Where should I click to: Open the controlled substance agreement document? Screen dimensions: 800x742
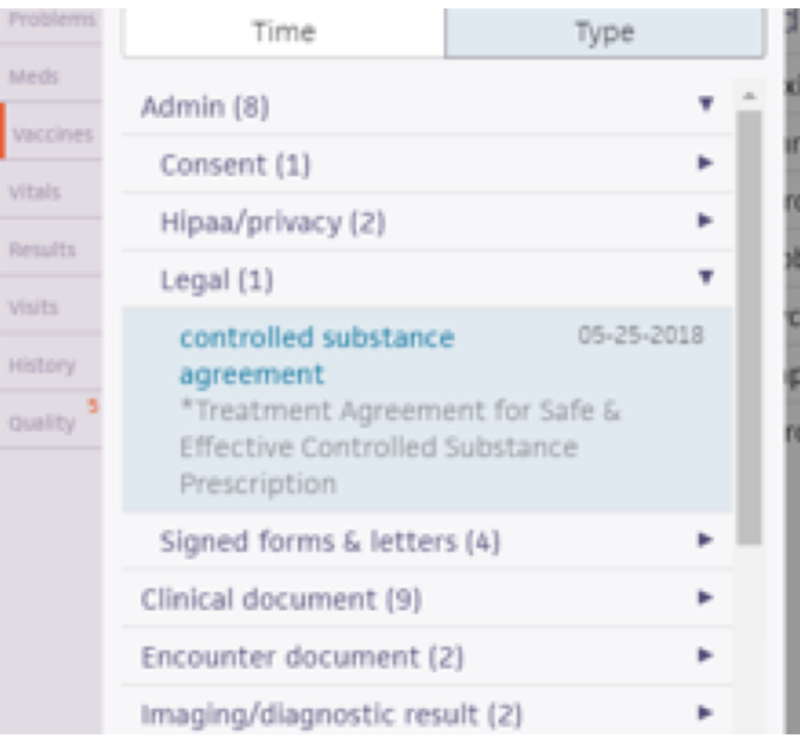click(x=316, y=355)
